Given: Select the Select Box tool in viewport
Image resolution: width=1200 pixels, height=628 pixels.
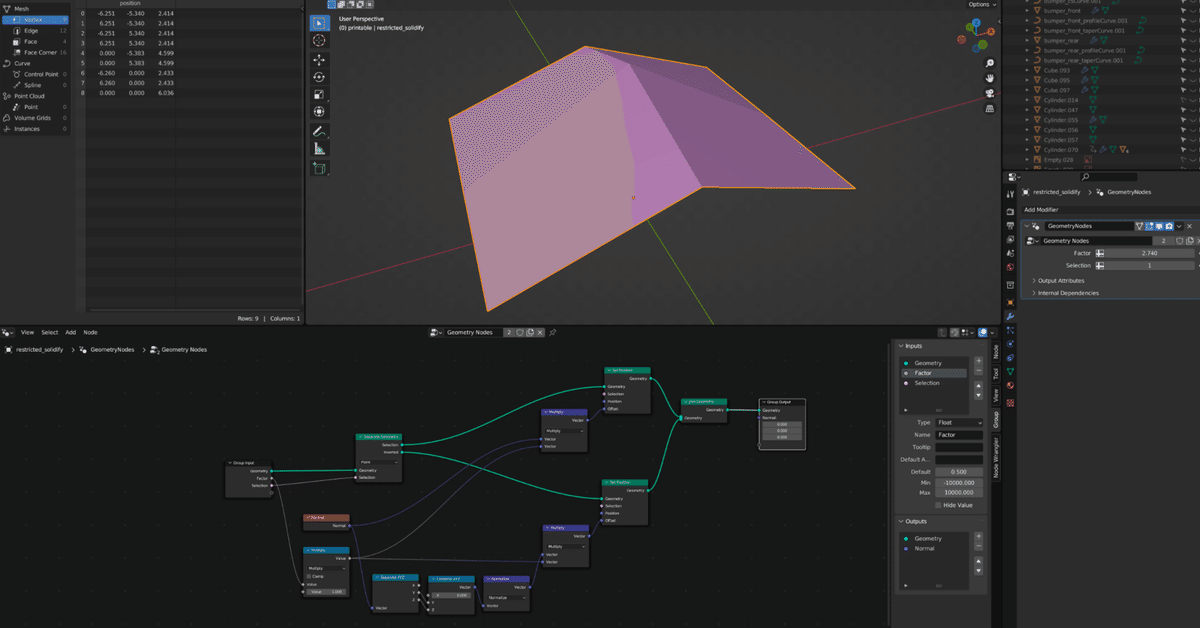Looking at the screenshot, I should (319, 23).
